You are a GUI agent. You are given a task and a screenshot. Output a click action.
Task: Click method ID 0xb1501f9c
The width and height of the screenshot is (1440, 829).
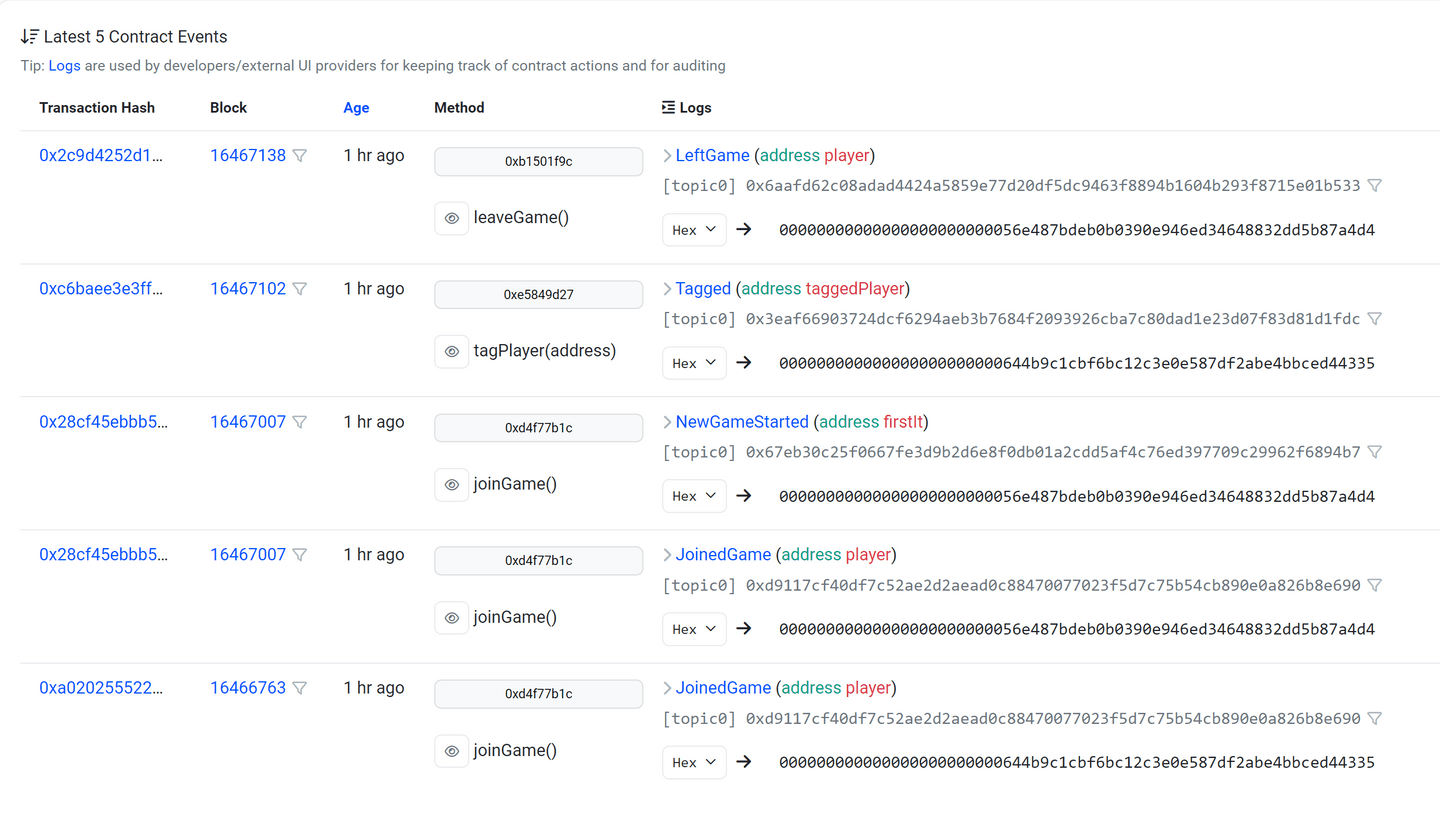[x=539, y=162]
